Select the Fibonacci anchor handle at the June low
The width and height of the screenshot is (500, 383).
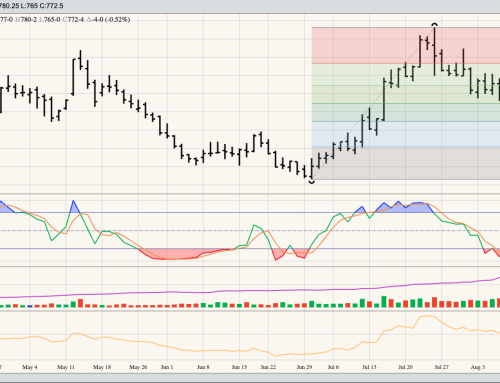[312, 182]
